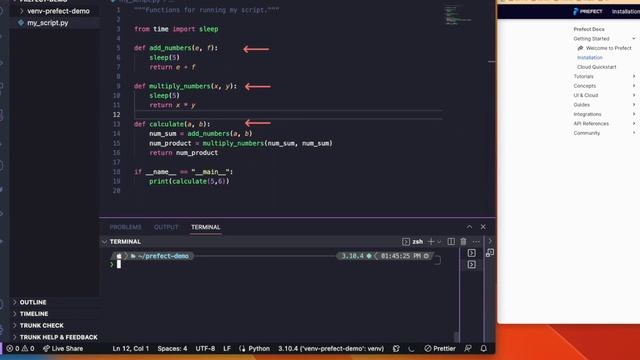The image size is (640, 360).
Task: Open the API References docs section
Action: (591, 124)
